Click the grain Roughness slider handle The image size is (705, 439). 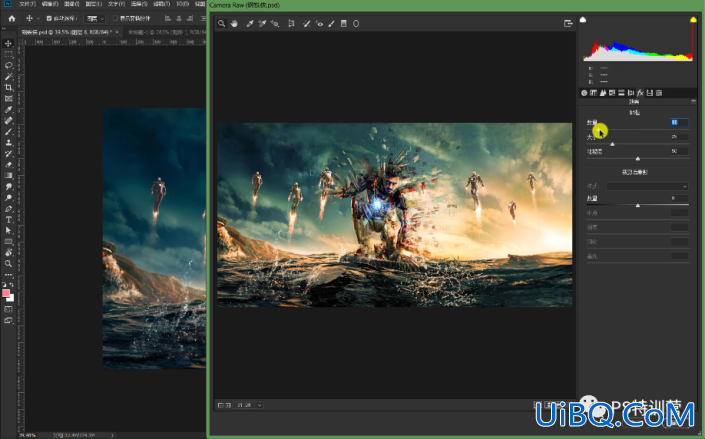[x=638, y=159]
